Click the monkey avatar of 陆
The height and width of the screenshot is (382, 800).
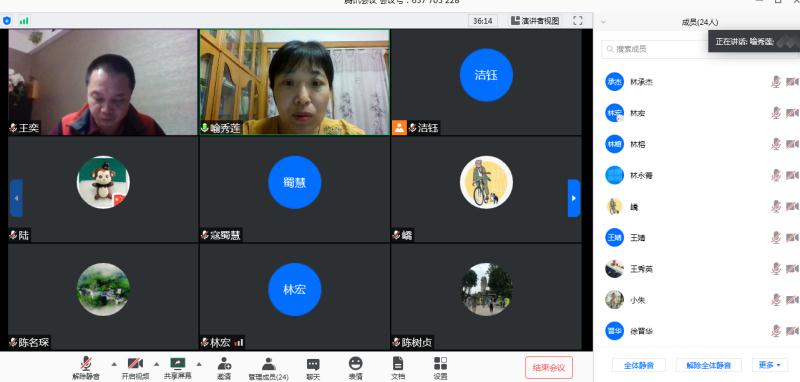tap(103, 182)
